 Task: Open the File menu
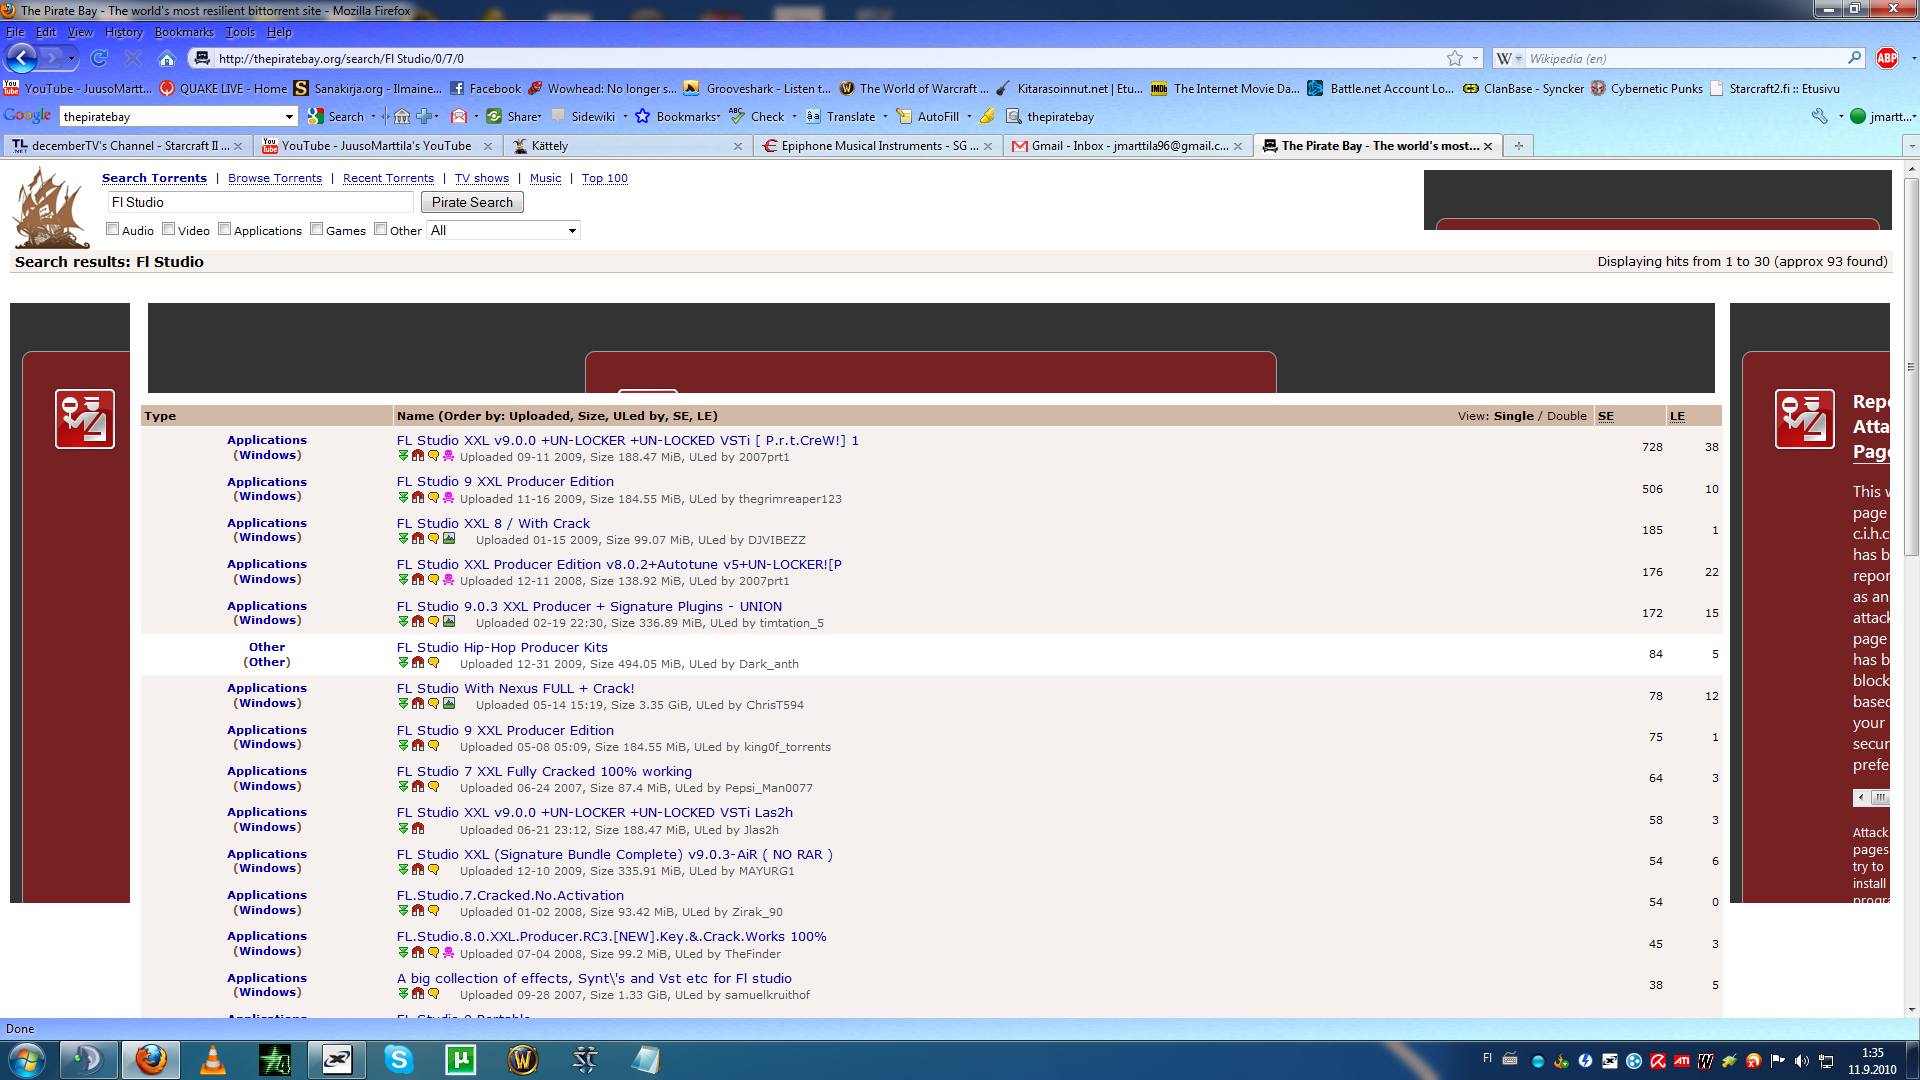pyautogui.click(x=15, y=32)
